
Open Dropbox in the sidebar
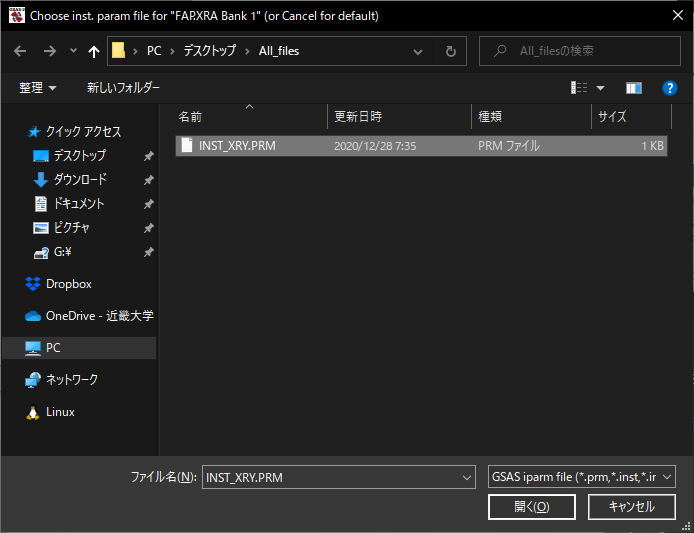pyautogui.click(x=69, y=284)
